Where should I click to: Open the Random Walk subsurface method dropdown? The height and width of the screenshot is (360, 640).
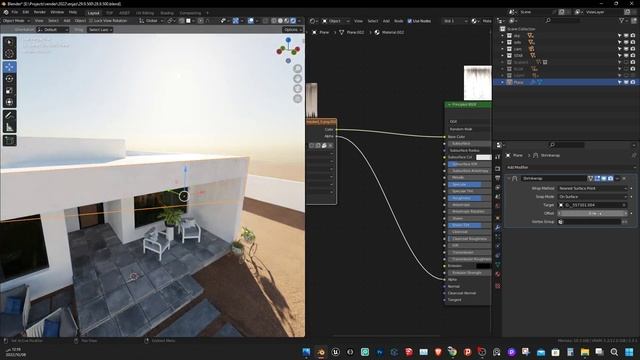point(469,129)
